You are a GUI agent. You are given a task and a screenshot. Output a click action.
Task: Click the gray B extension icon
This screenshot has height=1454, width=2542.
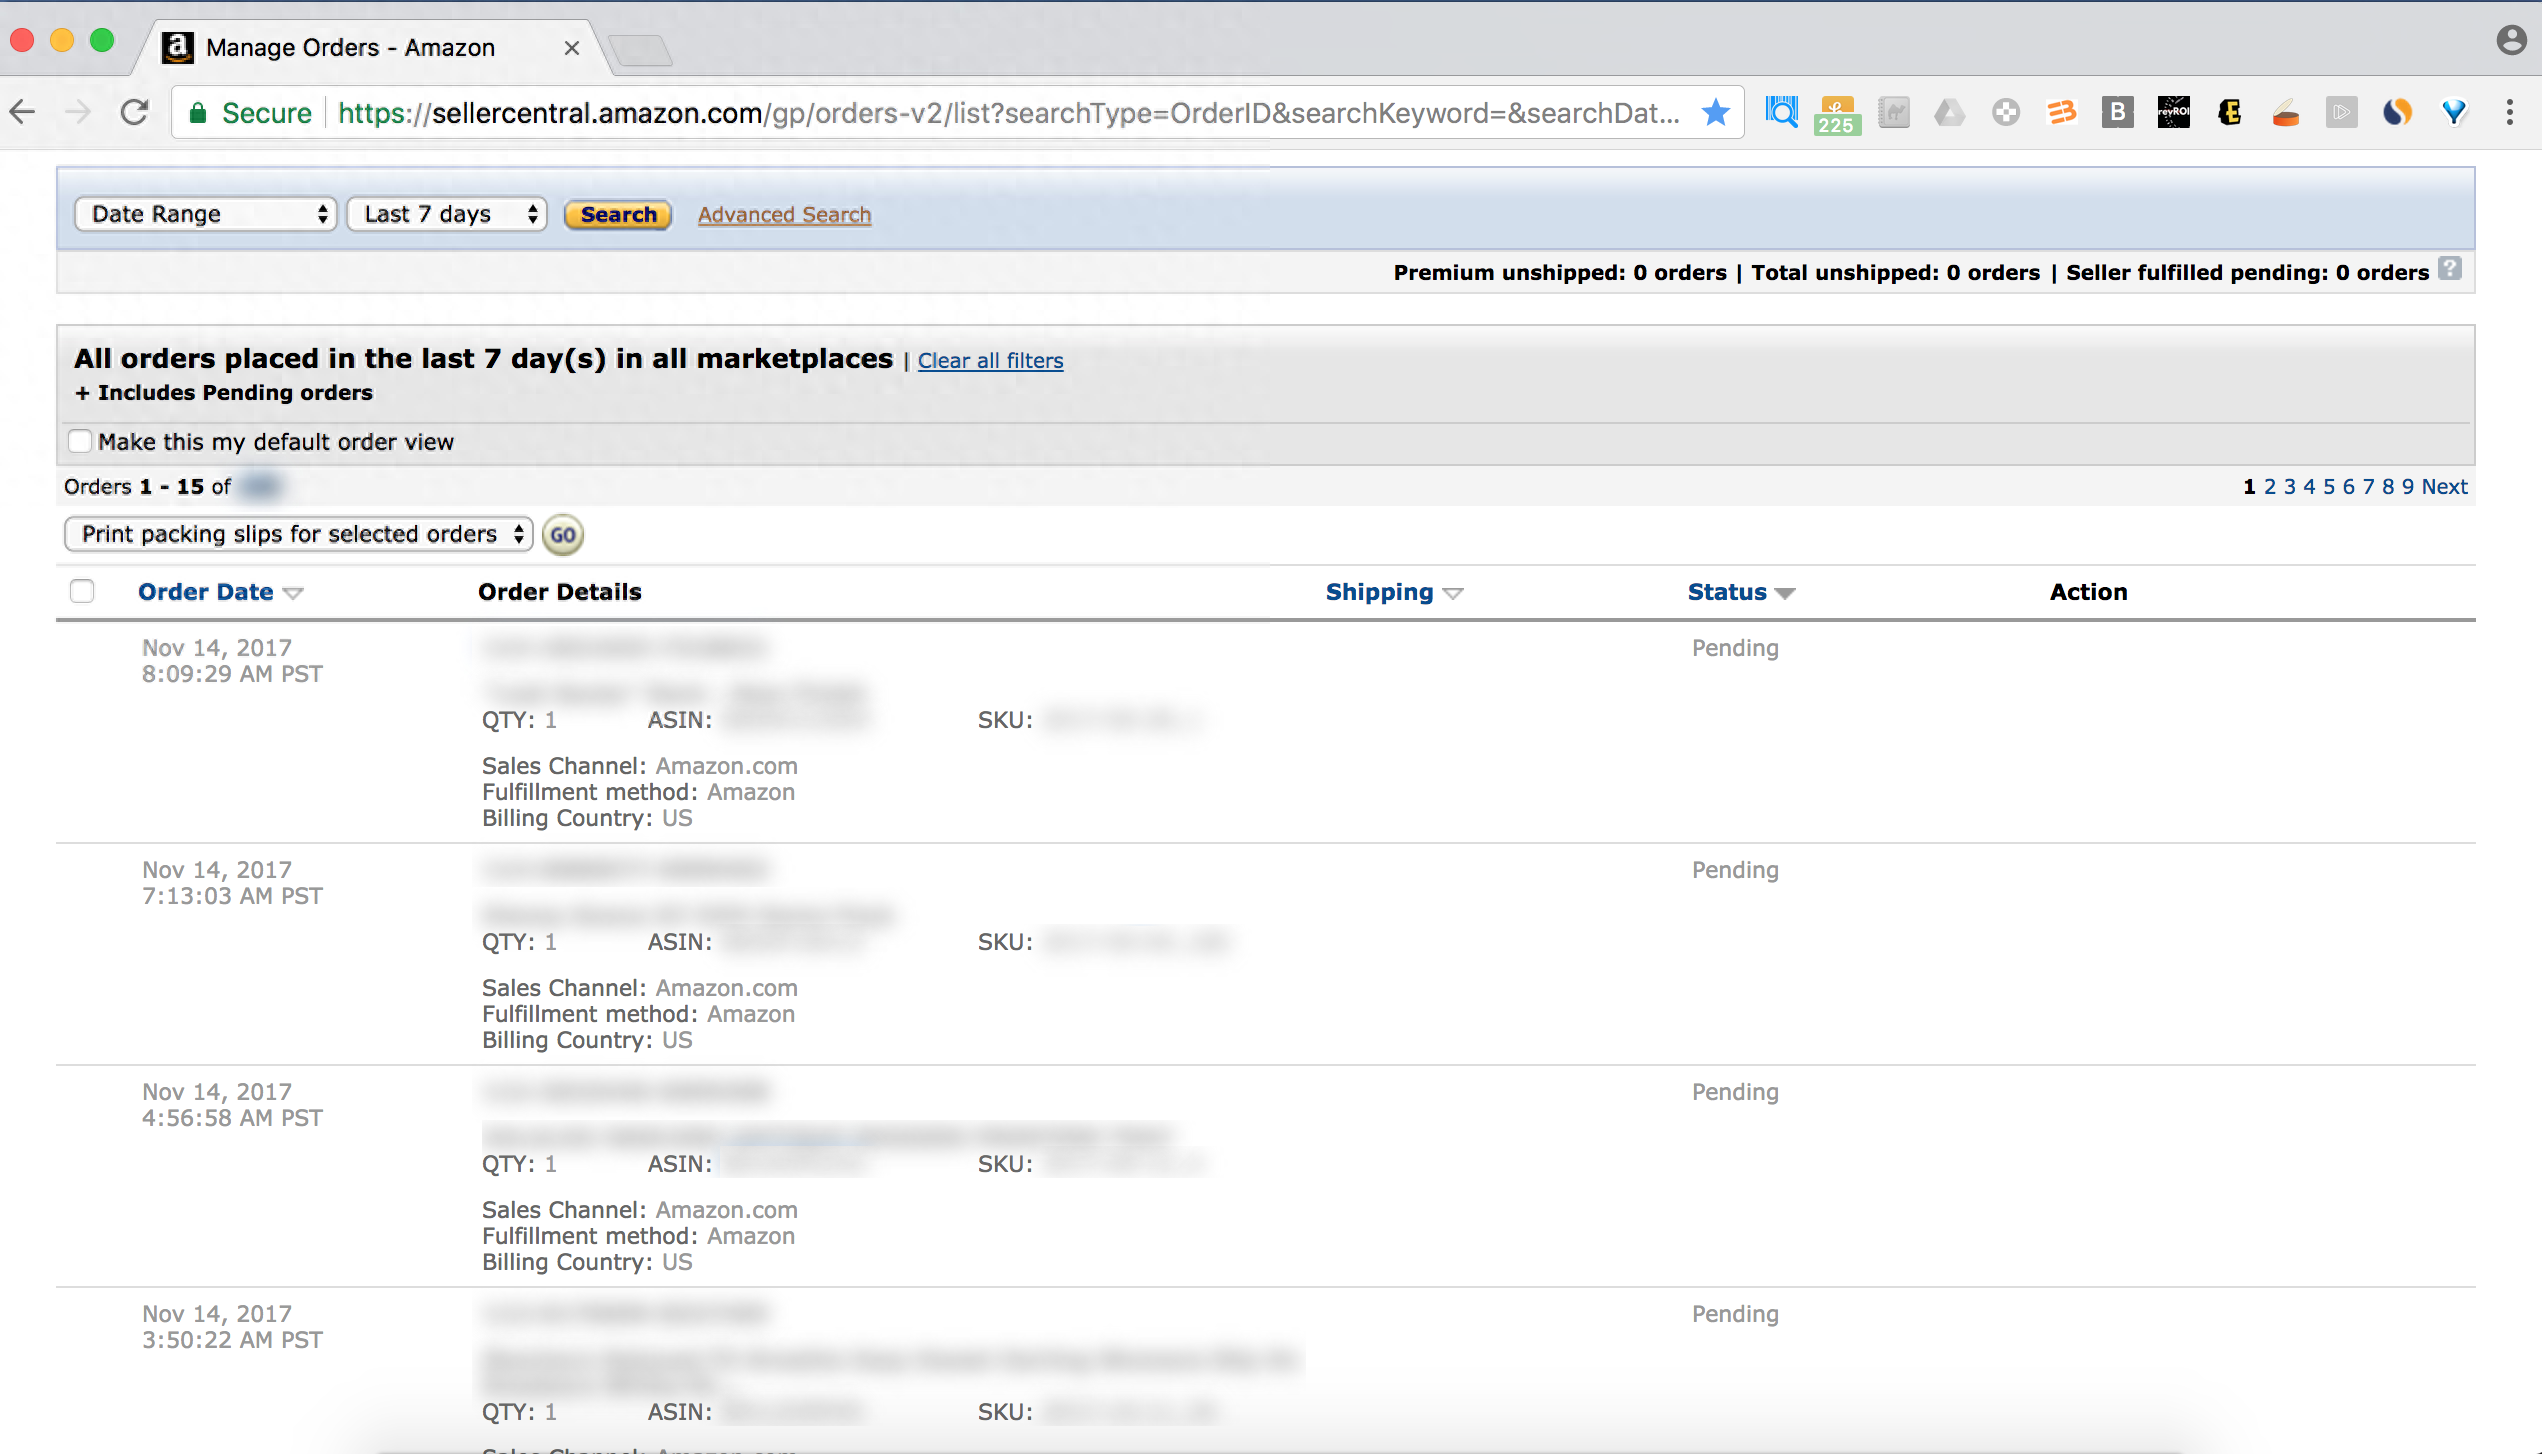pyautogui.click(x=2117, y=113)
